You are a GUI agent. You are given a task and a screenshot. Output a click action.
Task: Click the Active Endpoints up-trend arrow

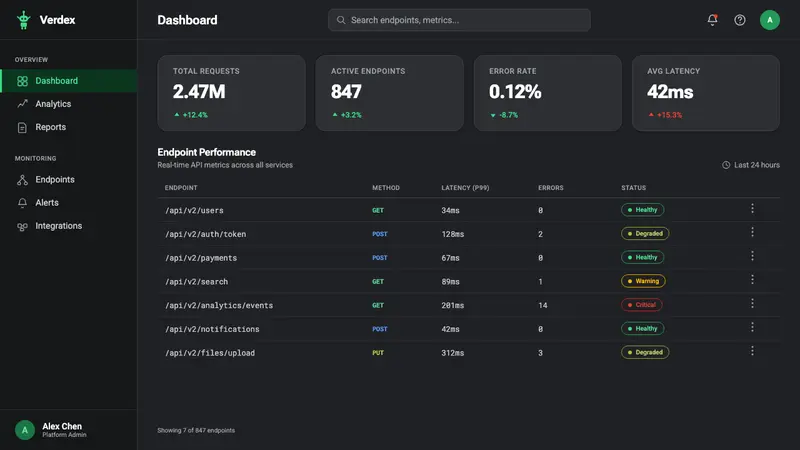335,115
